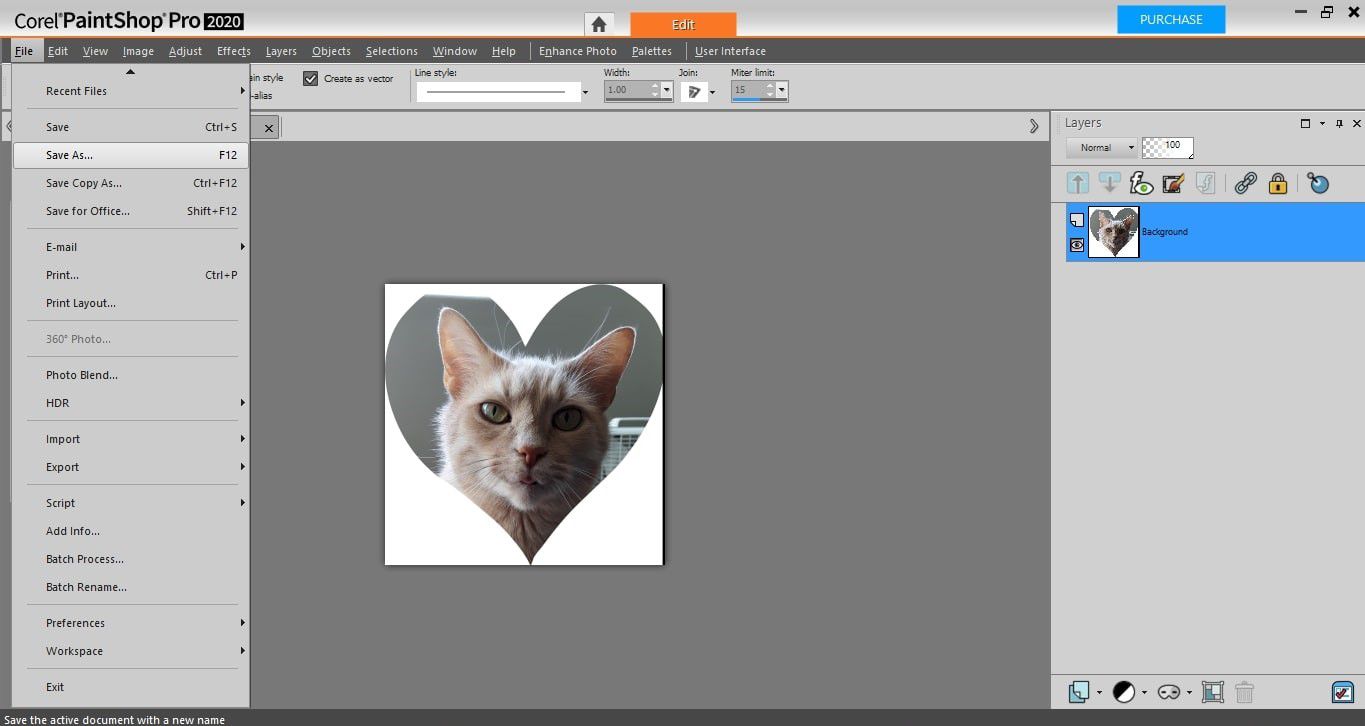Click the PURCHASE button

click(1171, 19)
